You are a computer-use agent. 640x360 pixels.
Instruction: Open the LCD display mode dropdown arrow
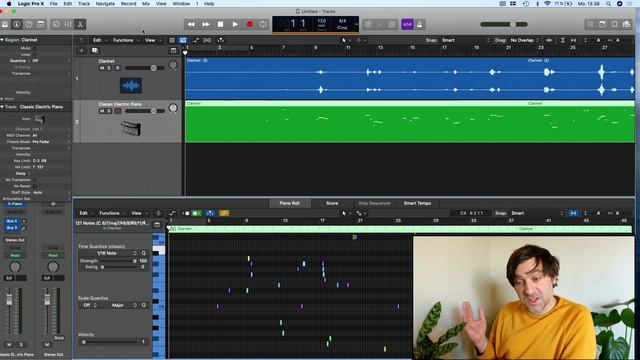[356, 24]
